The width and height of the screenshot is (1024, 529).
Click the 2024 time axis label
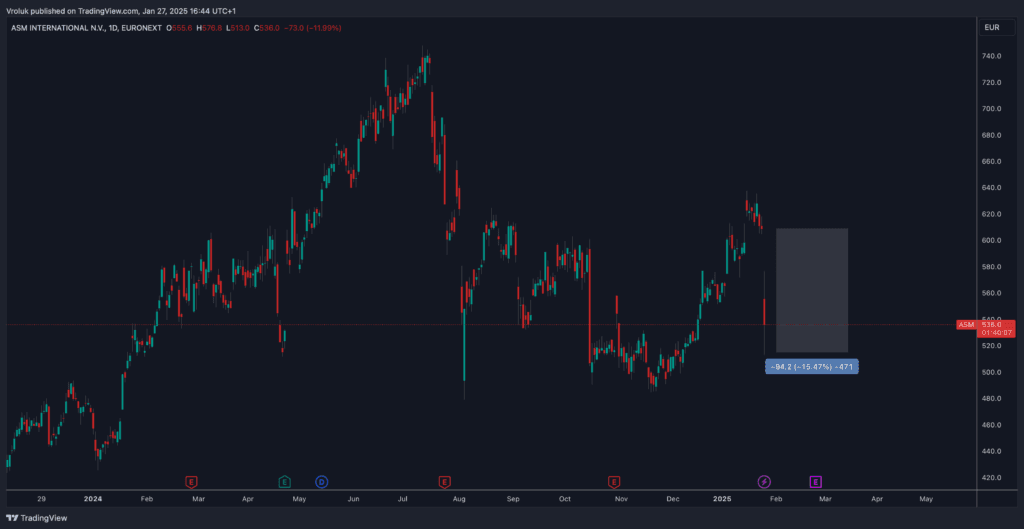coord(93,499)
